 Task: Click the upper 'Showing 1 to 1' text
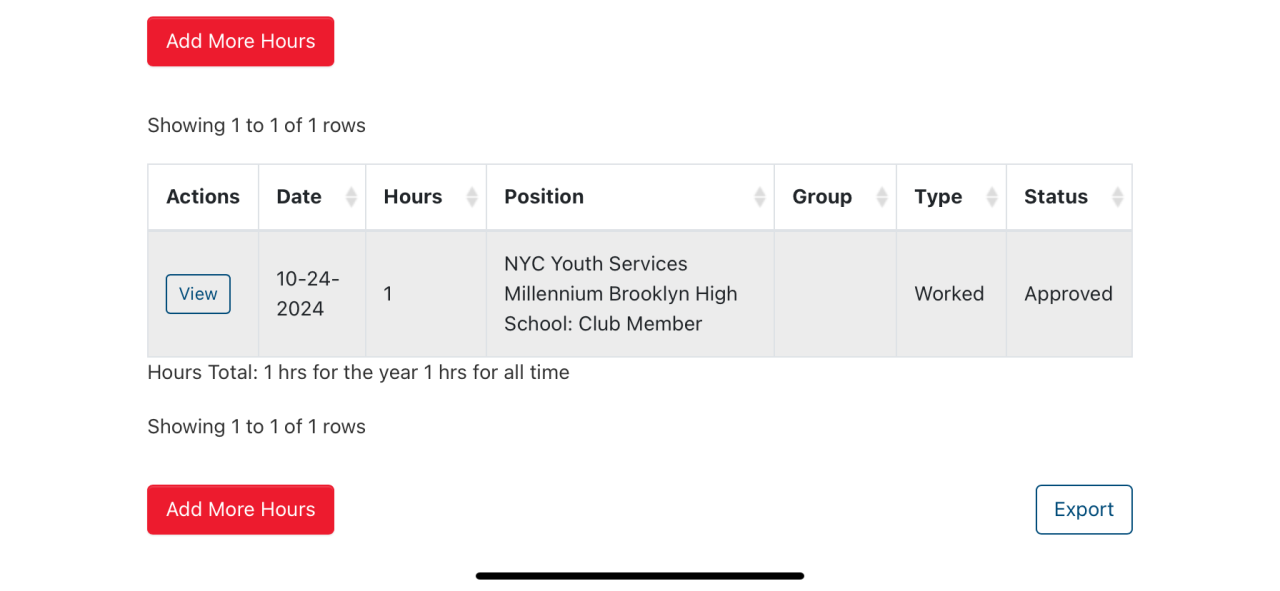click(x=256, y=126)
